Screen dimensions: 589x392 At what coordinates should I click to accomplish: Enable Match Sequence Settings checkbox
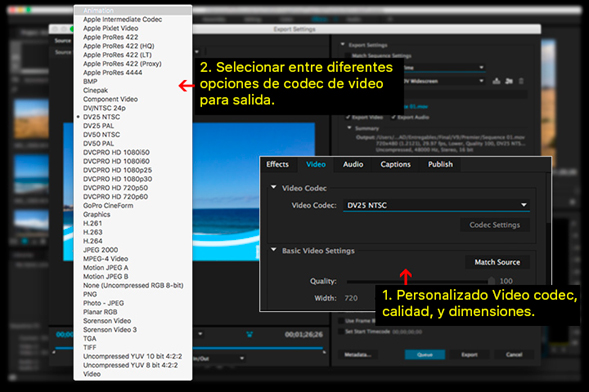click(348, 56)
